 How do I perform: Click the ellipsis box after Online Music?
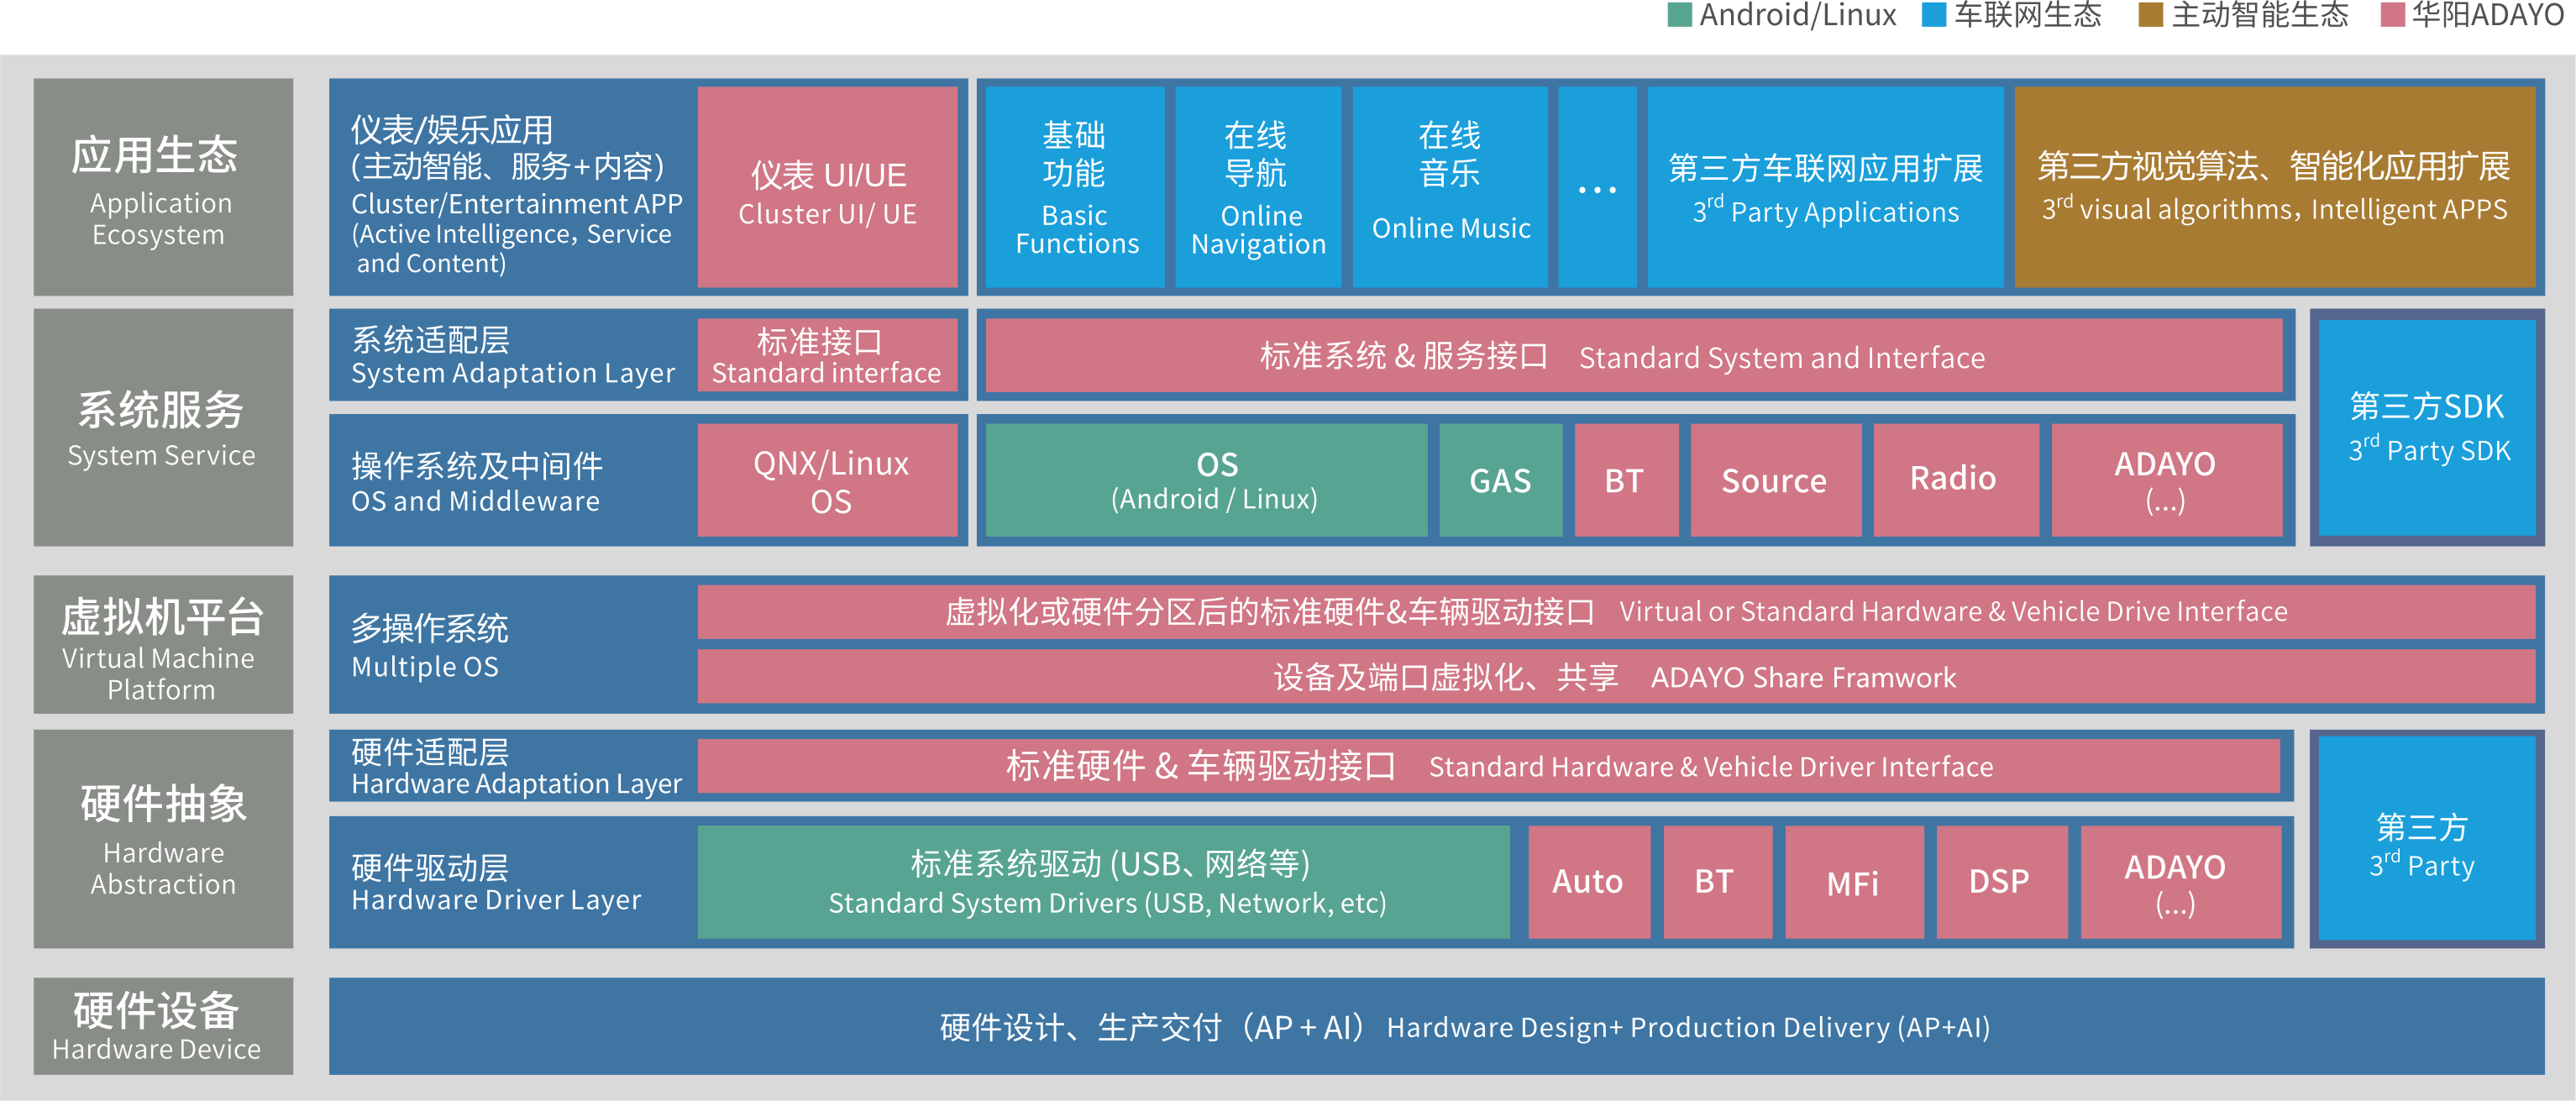[1597, 188]
